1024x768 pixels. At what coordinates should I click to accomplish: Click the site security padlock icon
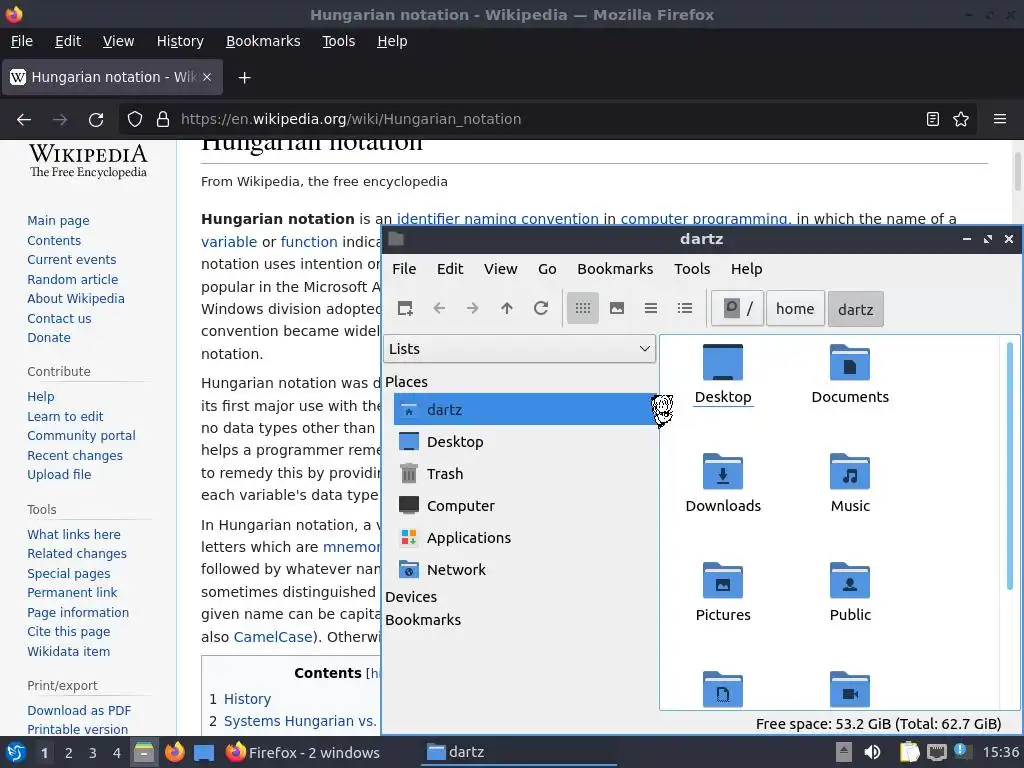(163, 119)
